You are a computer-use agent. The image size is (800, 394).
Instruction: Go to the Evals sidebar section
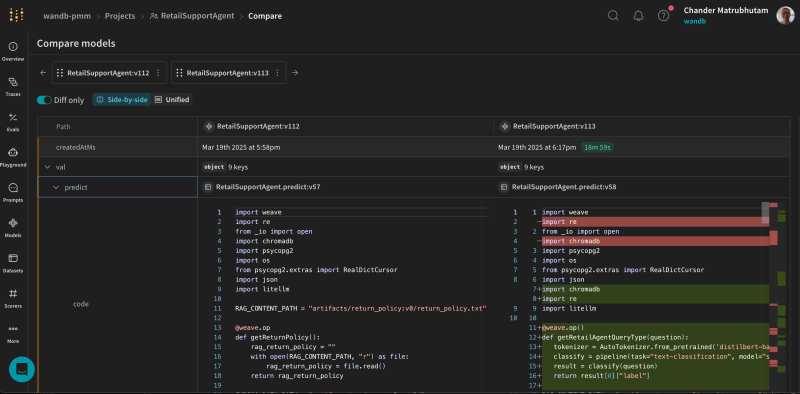point(13,122)
